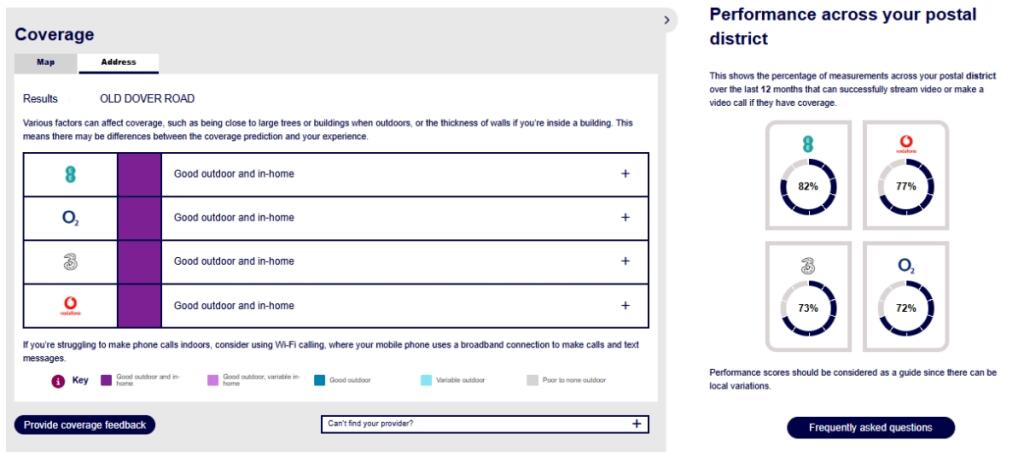Select the Vodafone 77% performance card
Viewport: 1024px width, 463px height.
tap(906, 175)
